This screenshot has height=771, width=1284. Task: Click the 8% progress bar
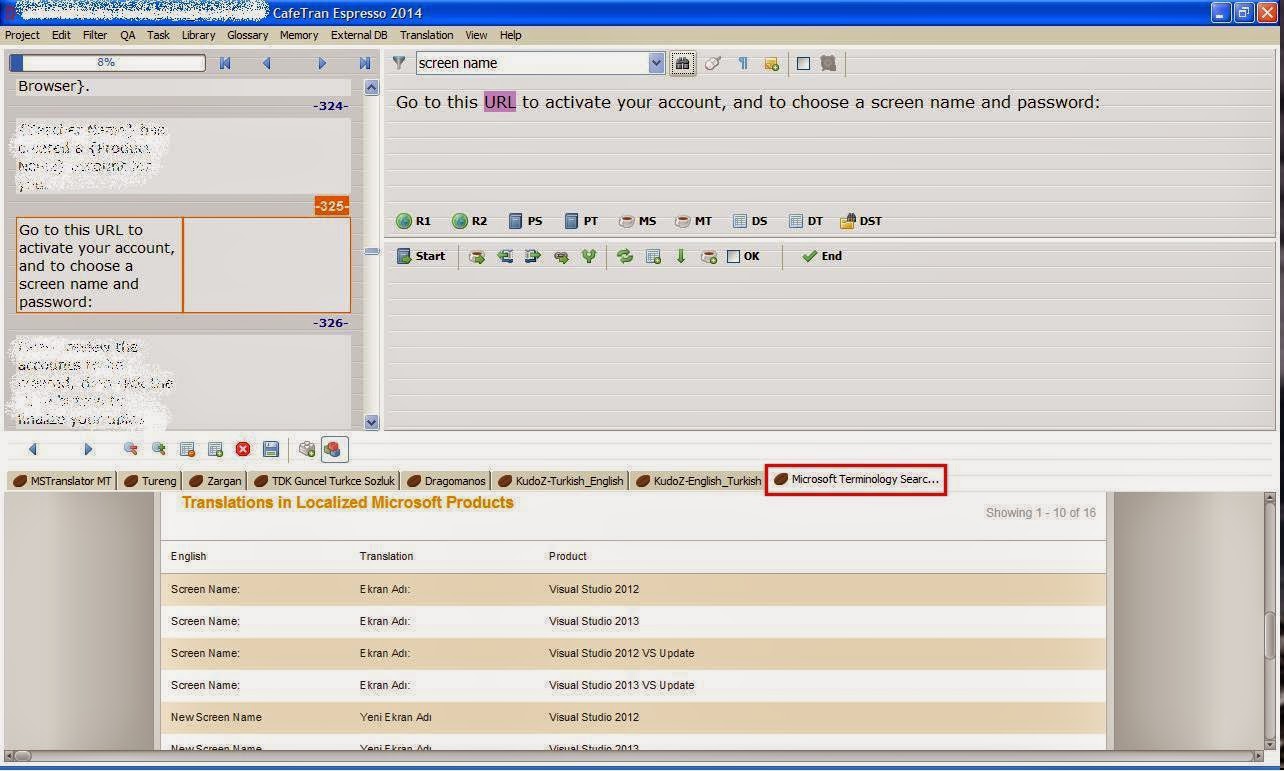[107, 63]
